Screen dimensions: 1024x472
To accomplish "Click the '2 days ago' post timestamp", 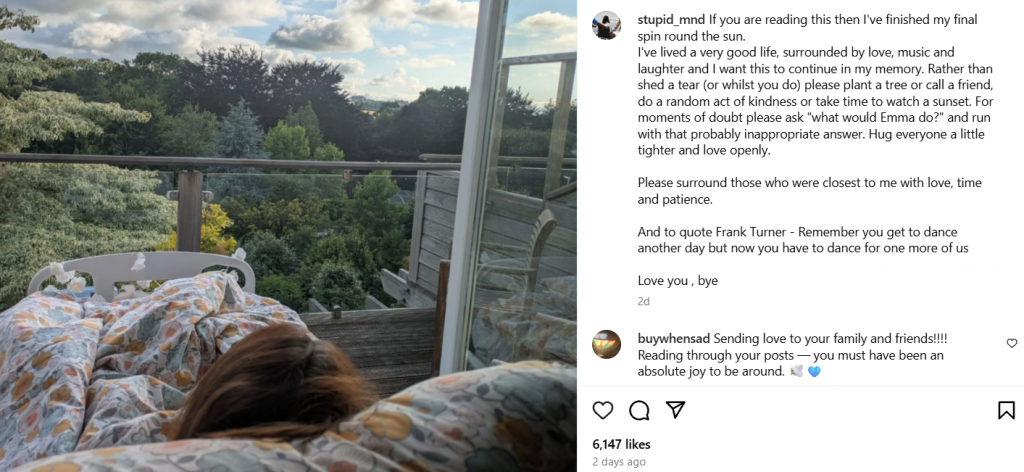I will click(618, 462).
